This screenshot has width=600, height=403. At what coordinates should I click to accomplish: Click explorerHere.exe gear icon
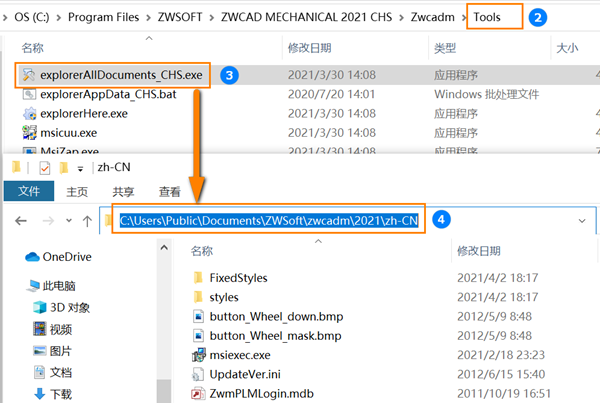29,114
